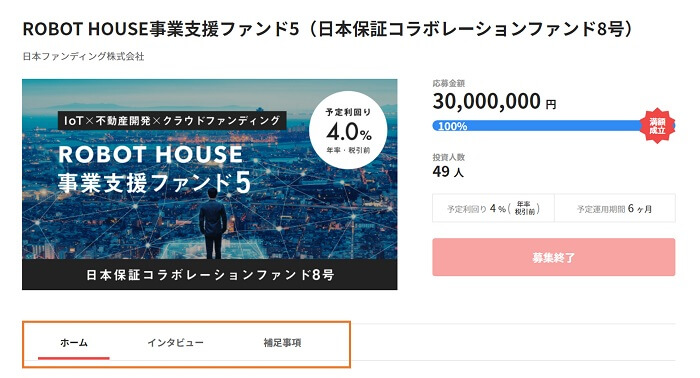Viewport: 700px width, 378px height.
Task: Click the 100% label on progress bar
Action: click(452, 126)
